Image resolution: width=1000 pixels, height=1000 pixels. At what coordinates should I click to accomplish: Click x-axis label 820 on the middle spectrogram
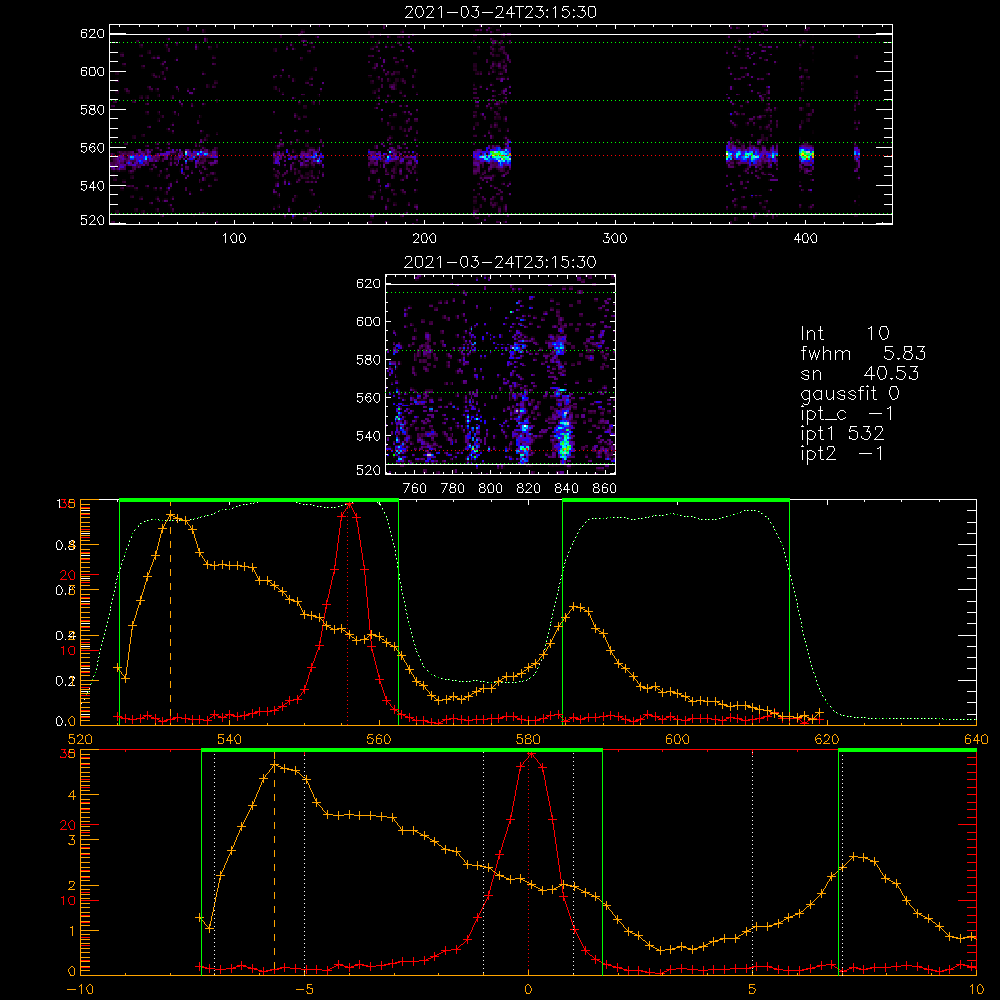(x=529, y=489)
